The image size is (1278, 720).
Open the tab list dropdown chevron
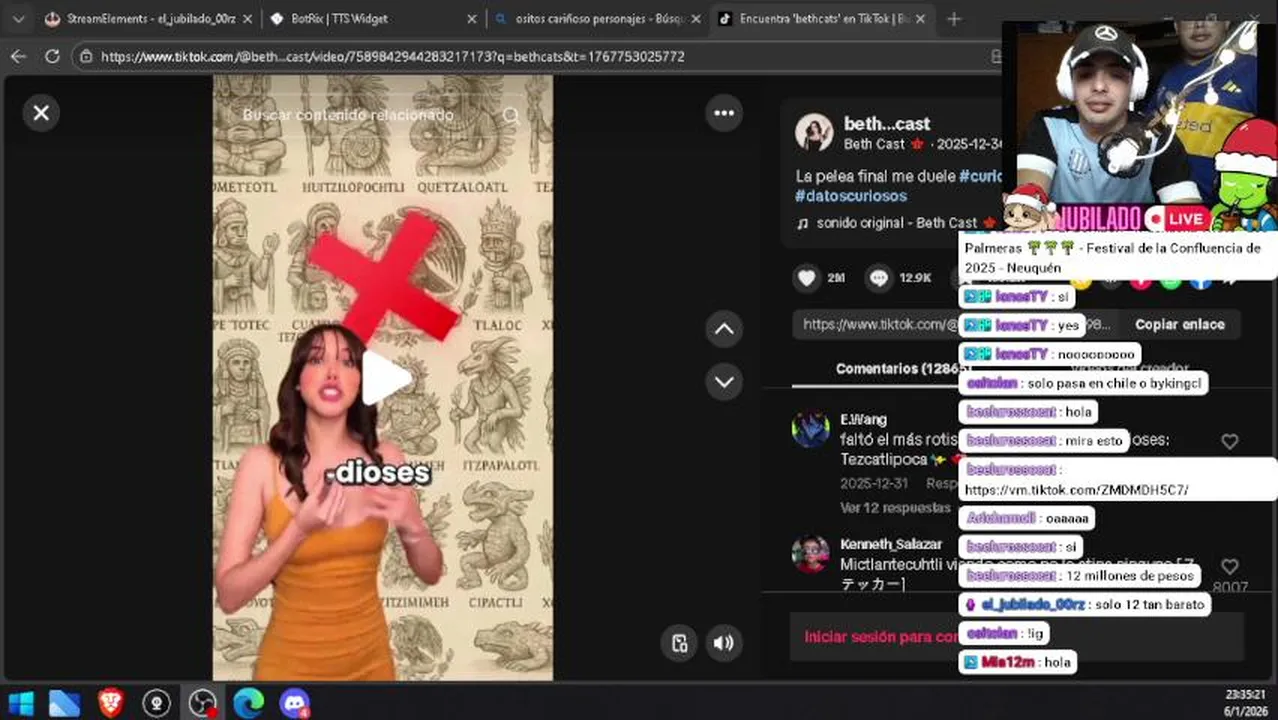18,19
